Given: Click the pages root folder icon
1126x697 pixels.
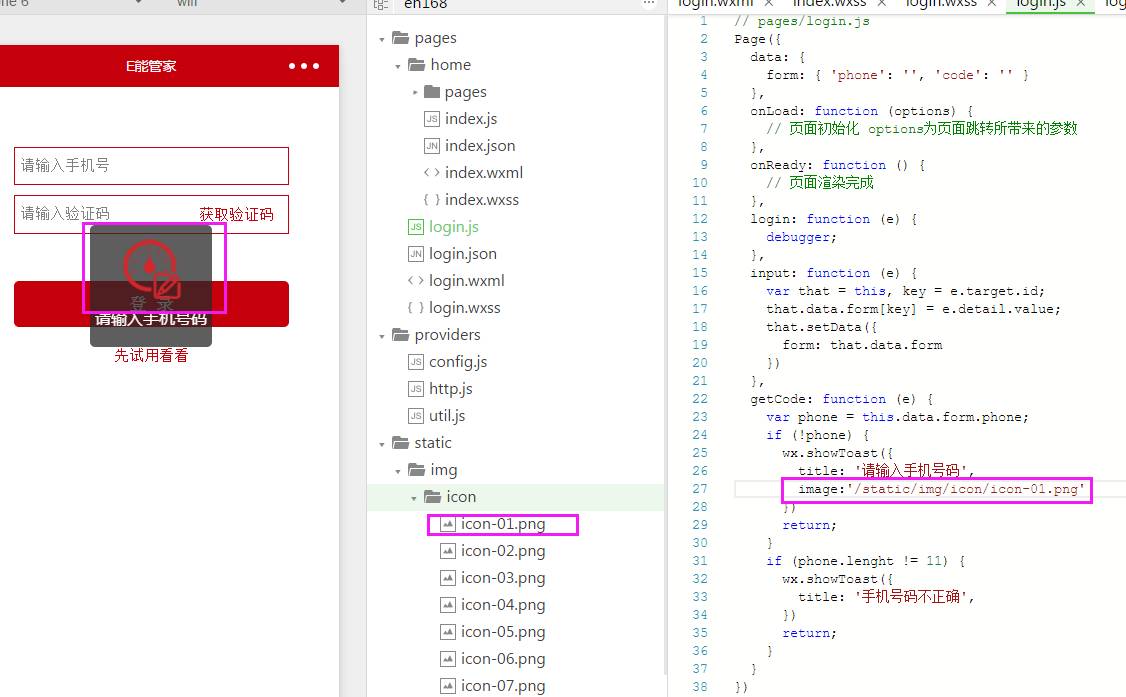Looking at the screenshot, I should pos(400,38).
